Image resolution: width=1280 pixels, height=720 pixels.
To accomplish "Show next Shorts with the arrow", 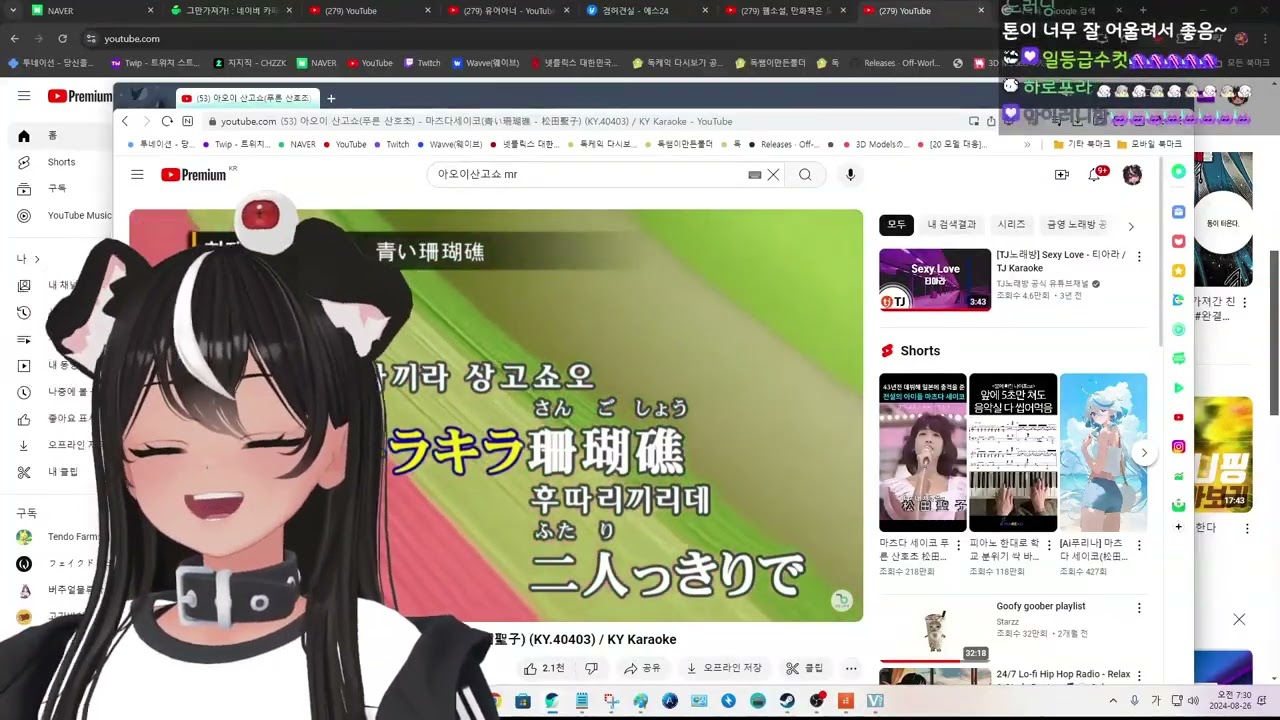I will pos(1144,453).
